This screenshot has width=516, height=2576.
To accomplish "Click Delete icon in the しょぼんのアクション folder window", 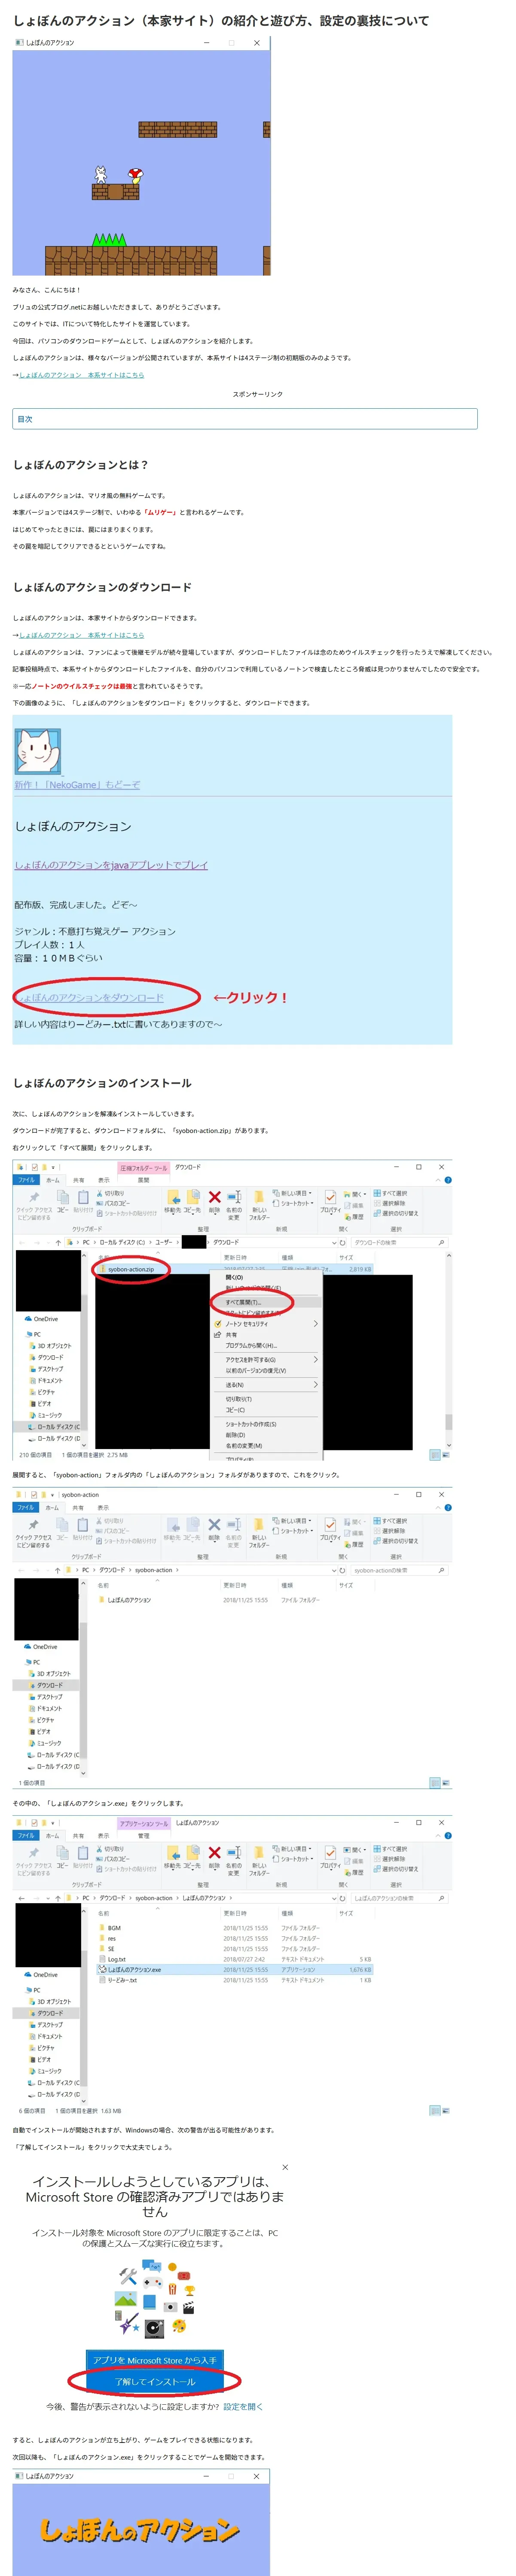I will pos(214,1853).
